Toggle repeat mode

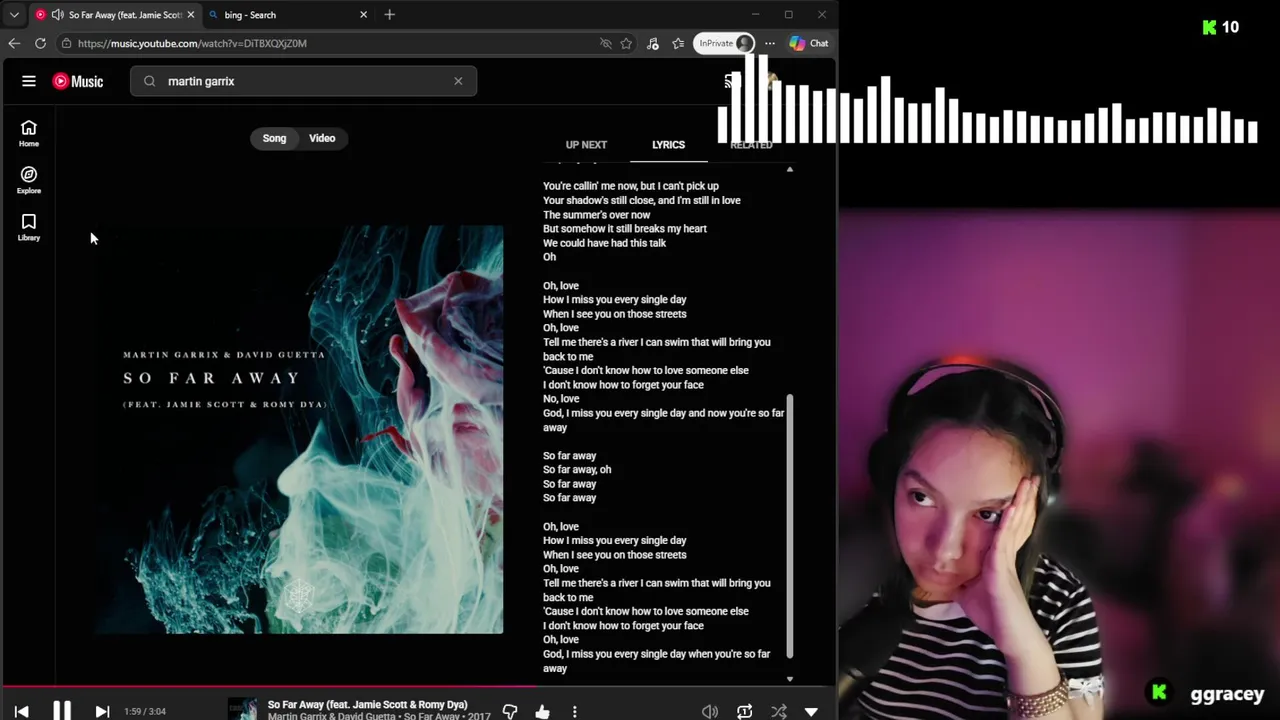tap(744, 711)
